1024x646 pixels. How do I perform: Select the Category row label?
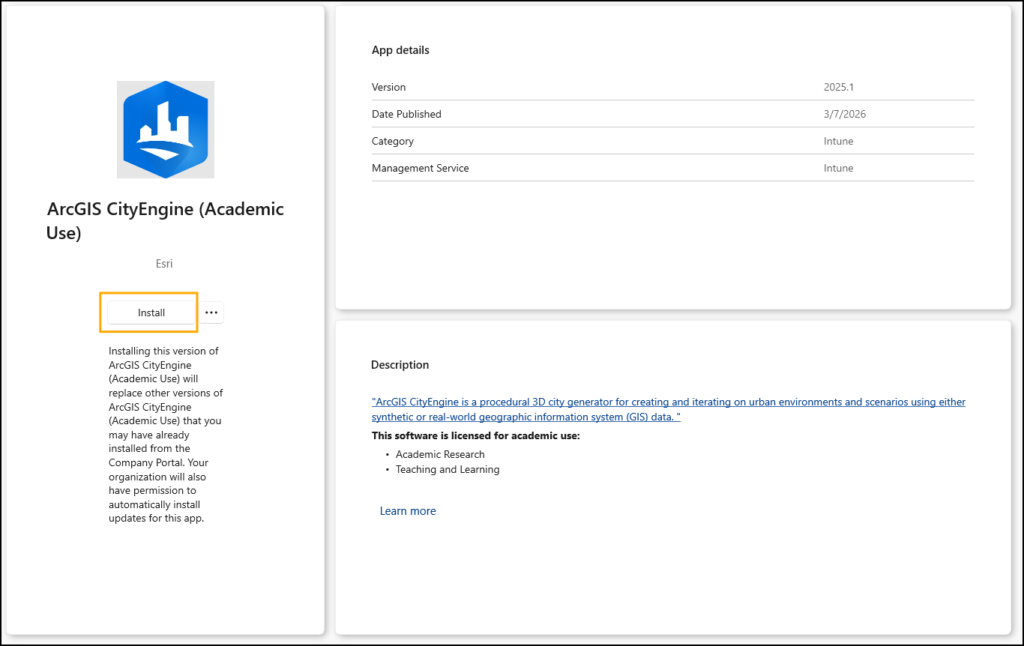[392, 141]
